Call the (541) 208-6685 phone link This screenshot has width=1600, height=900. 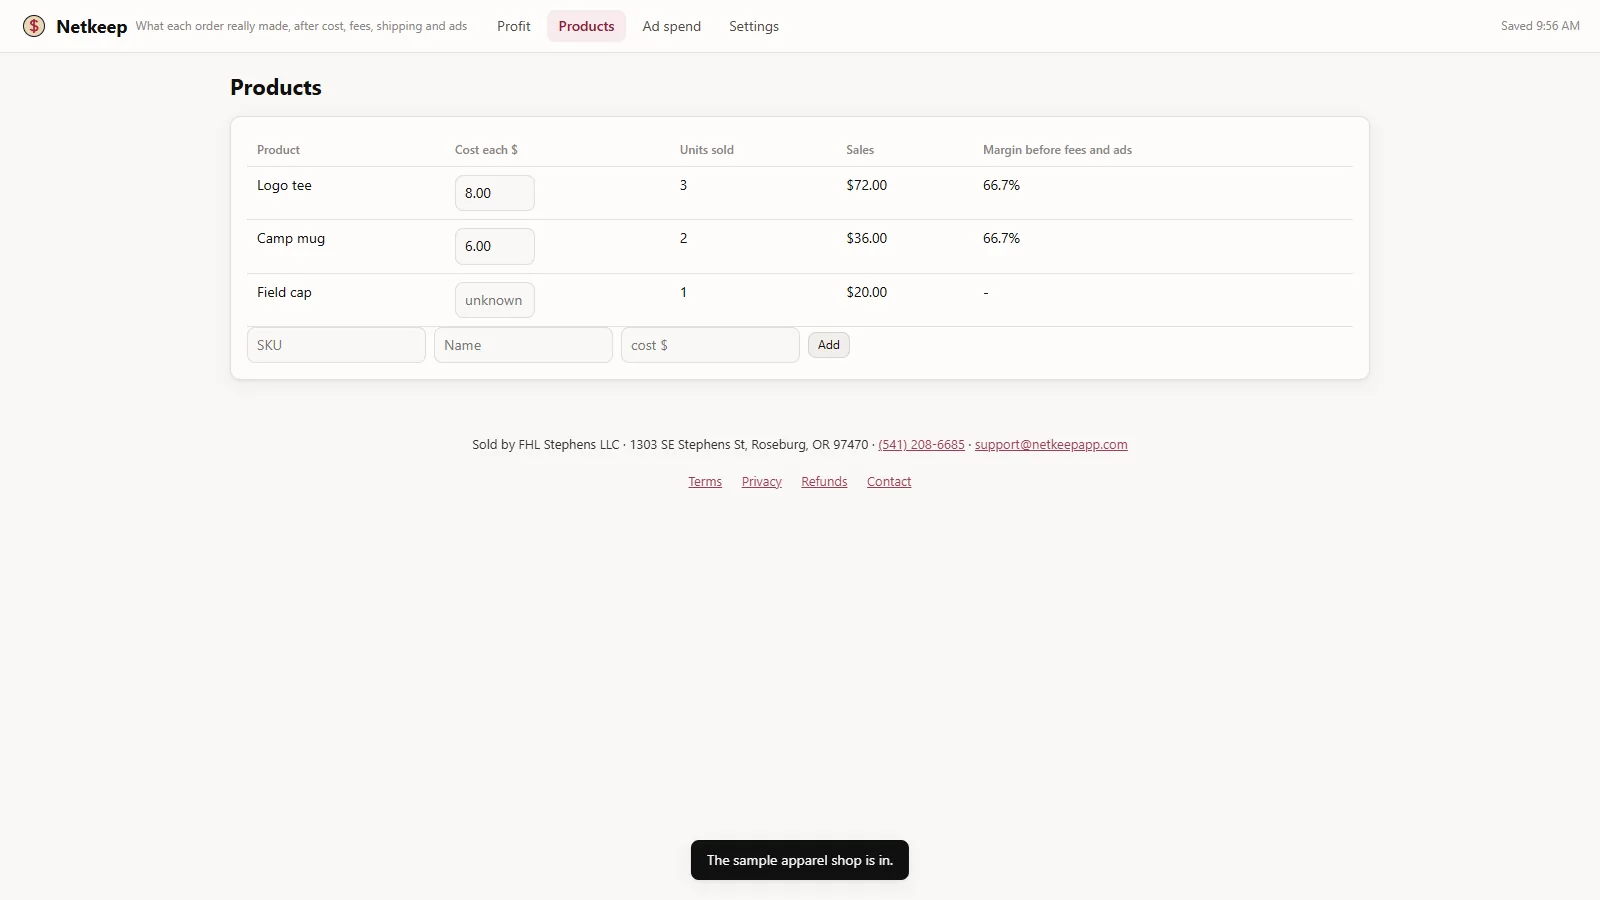[x=921, y=445]
